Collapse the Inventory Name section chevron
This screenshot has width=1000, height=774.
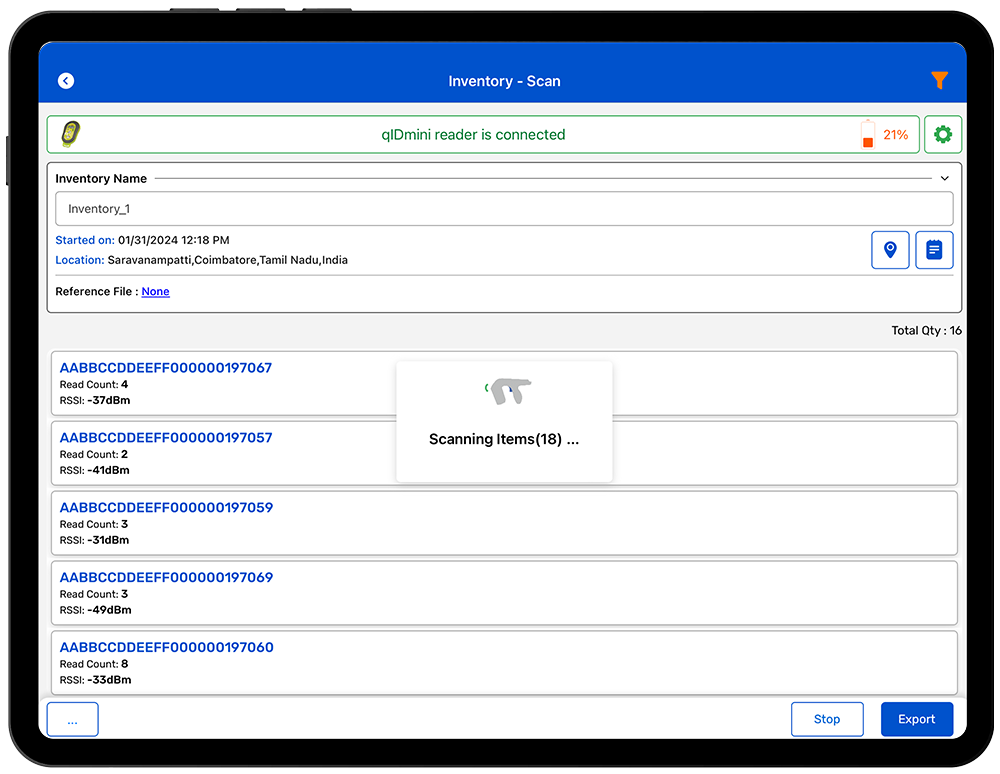pos(944,179)
